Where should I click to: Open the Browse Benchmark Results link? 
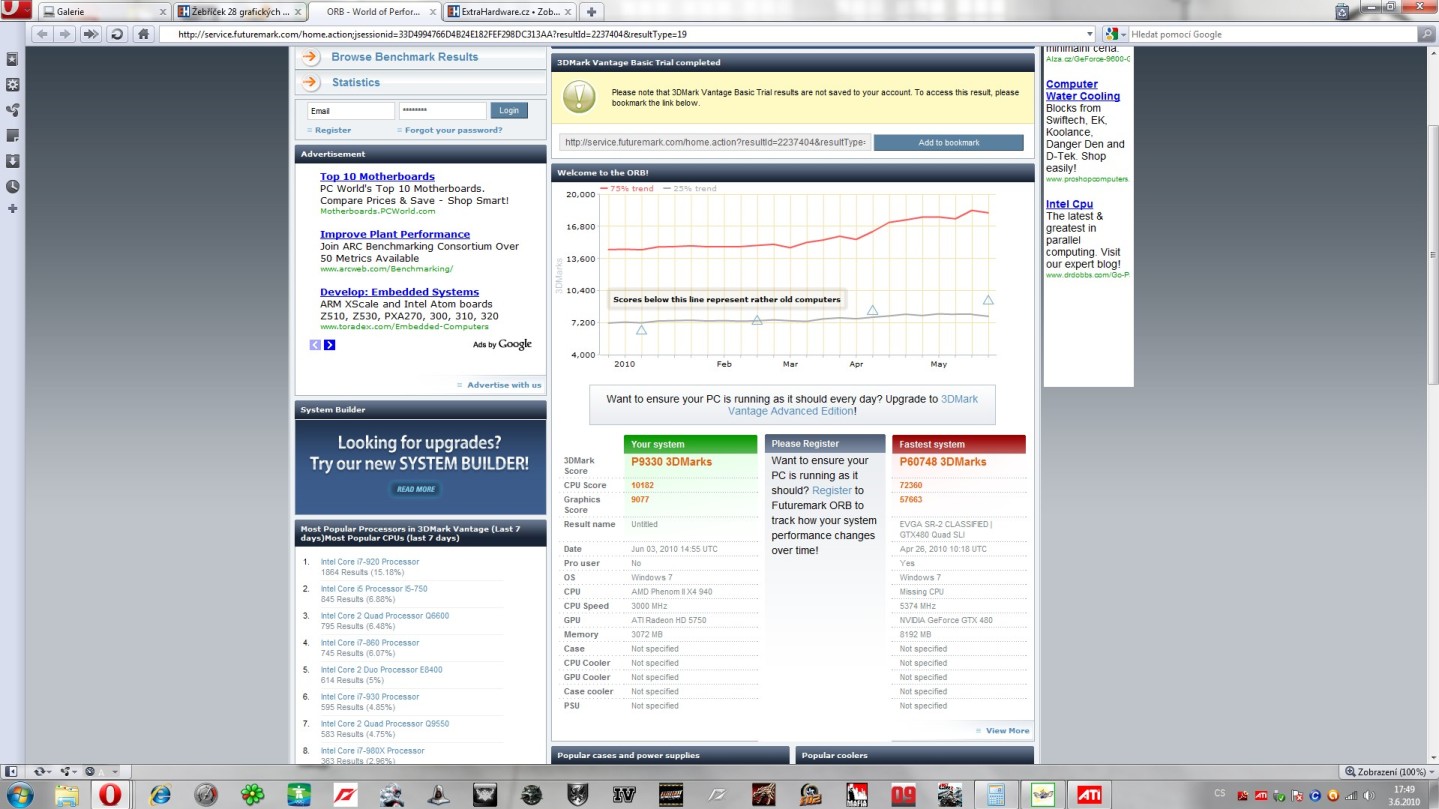pyautogui.click(x=404, y=57)
